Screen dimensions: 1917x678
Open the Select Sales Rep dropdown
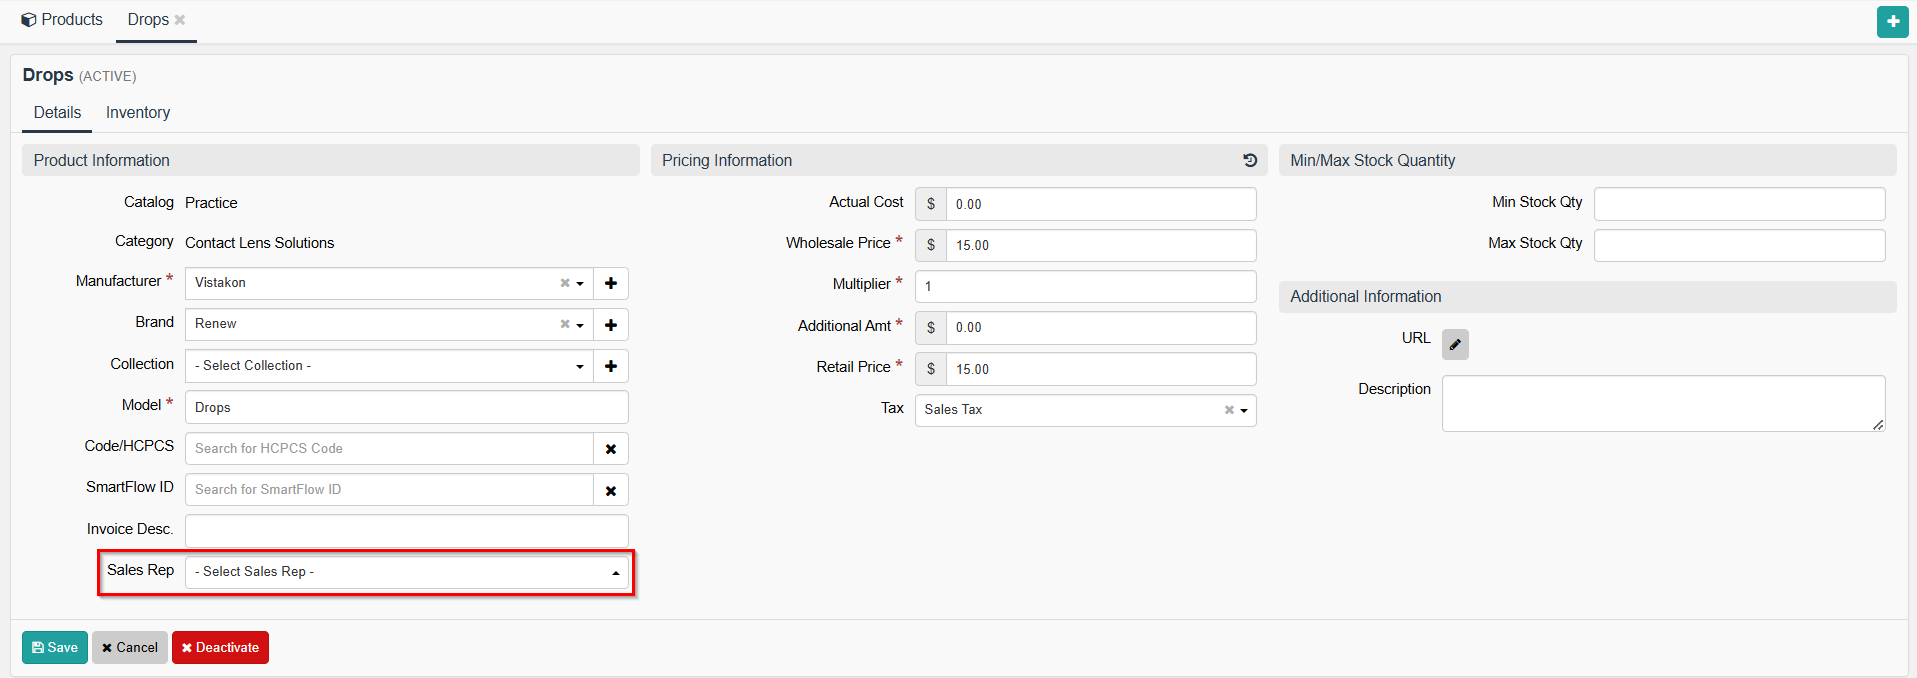(406, 572)
